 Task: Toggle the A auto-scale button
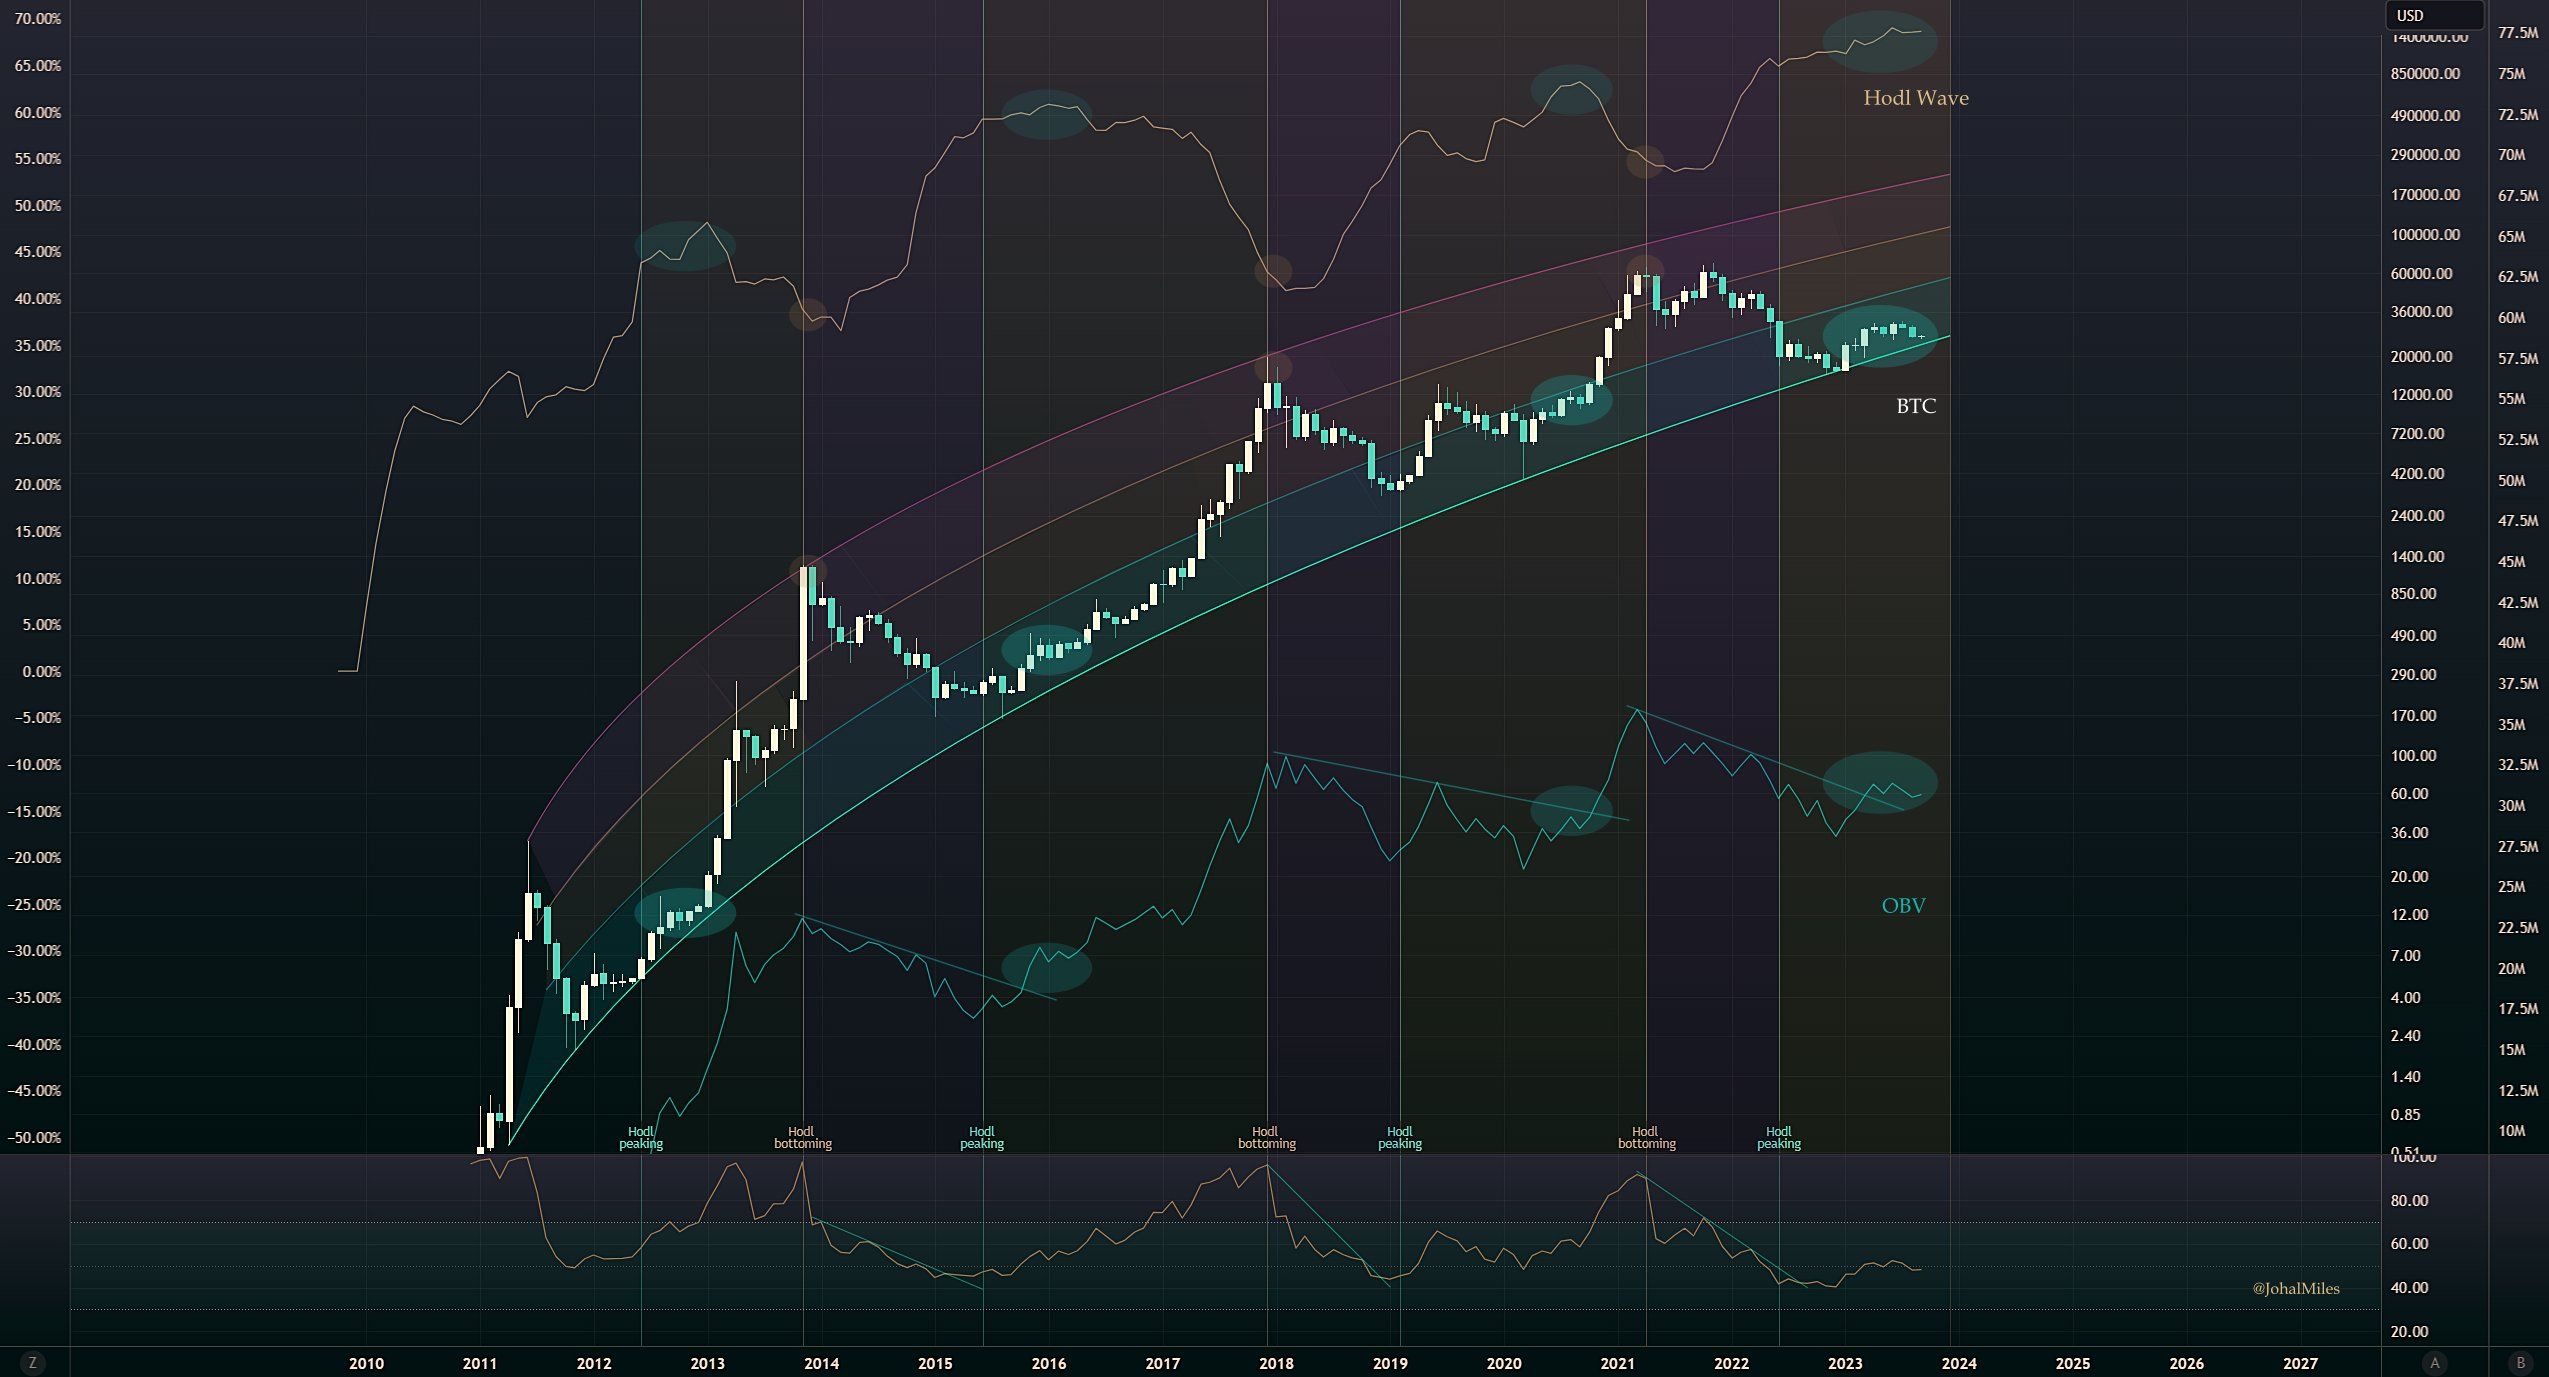pos(2435,1362)
